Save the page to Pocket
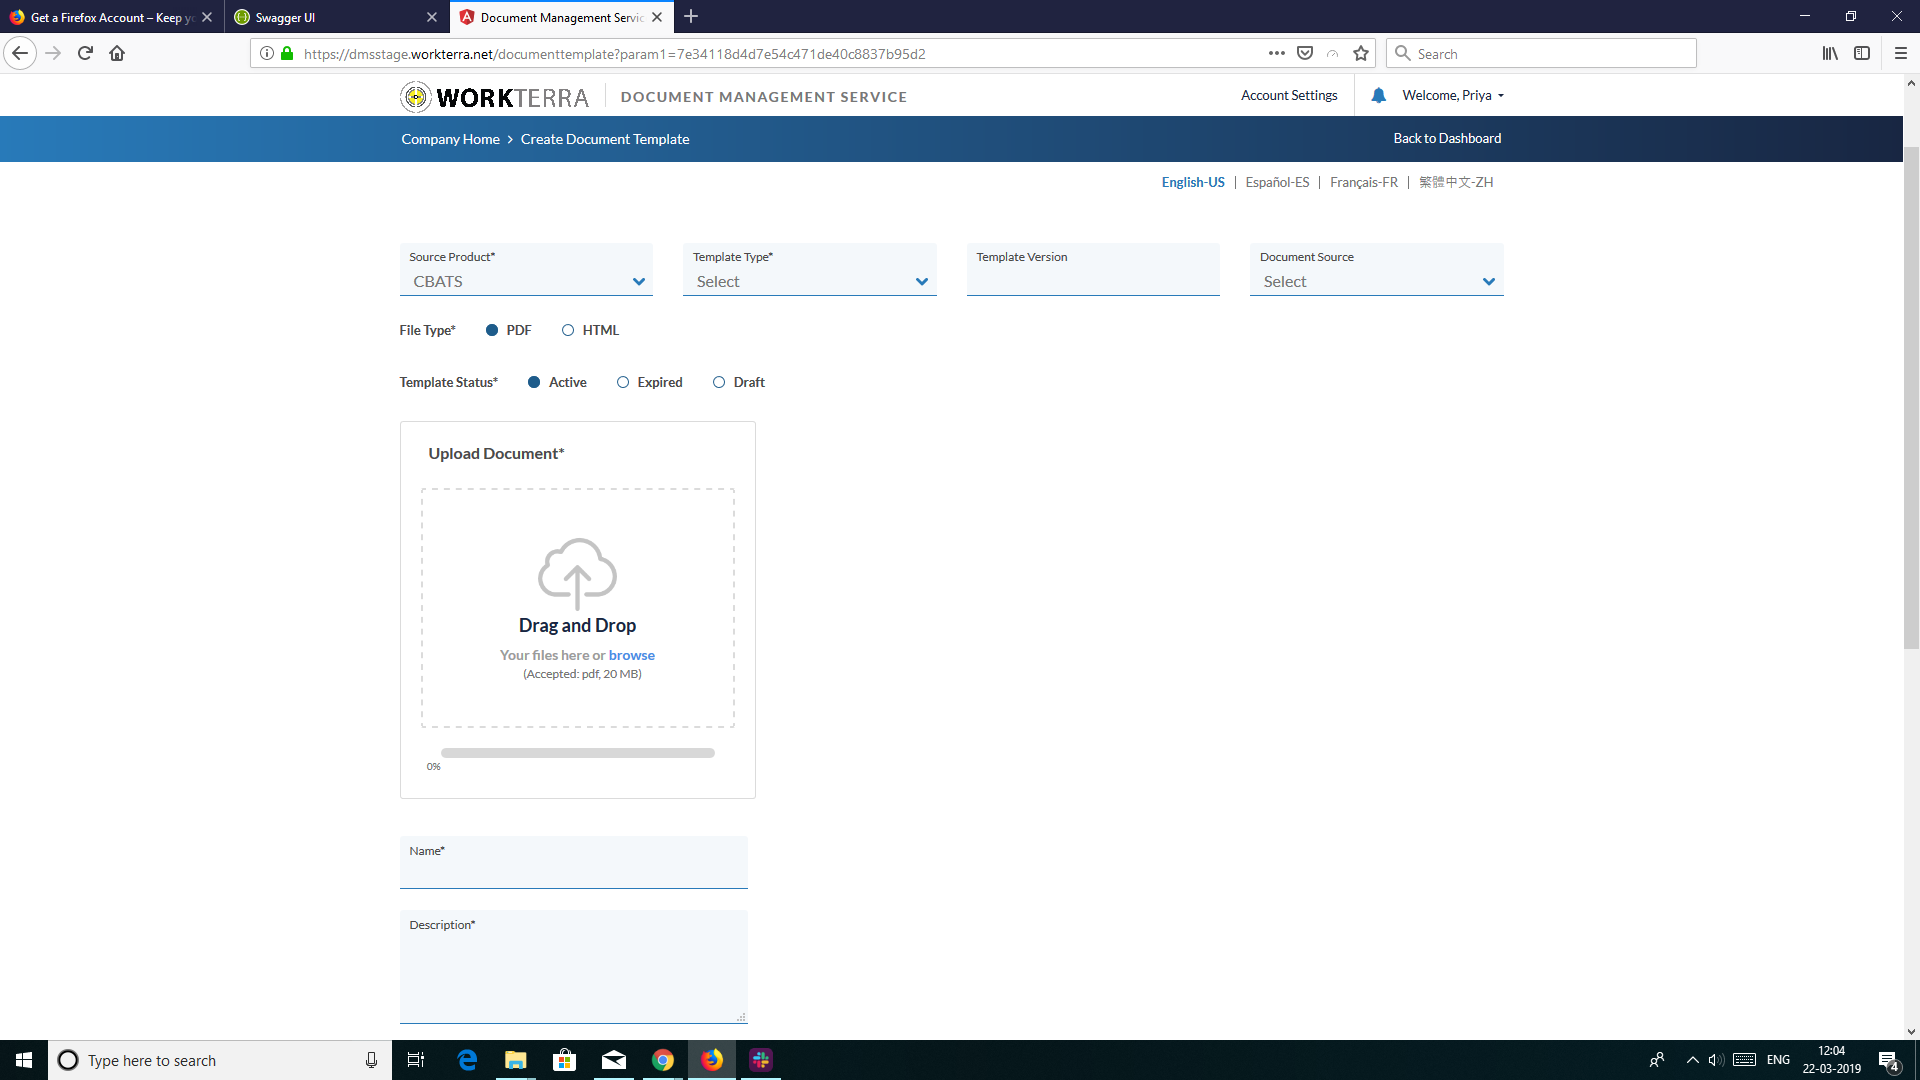The height and width of the screenshot is (1080, 1920). pyautogui.click(x=1305, y=53)
